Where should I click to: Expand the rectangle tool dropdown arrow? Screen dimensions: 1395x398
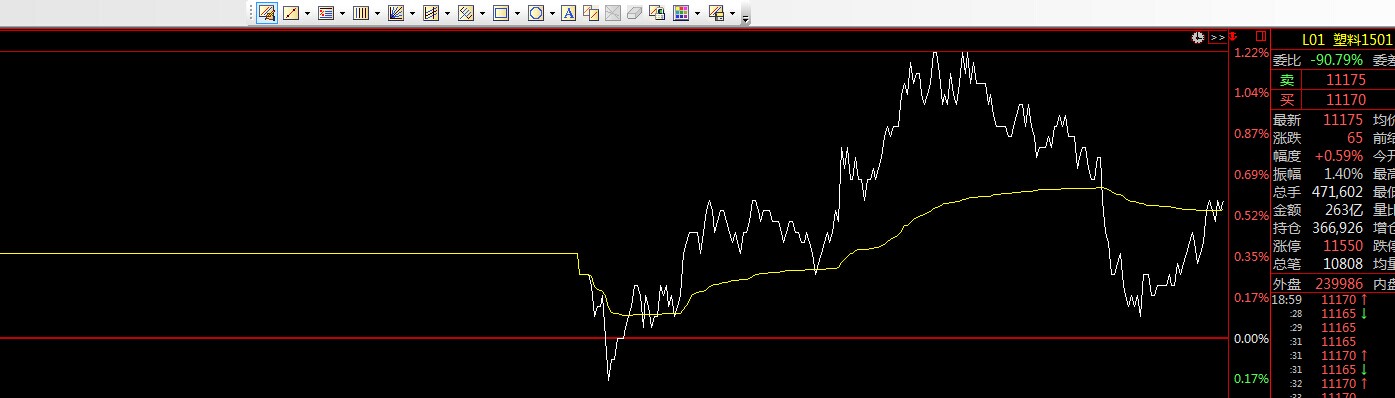517,13
